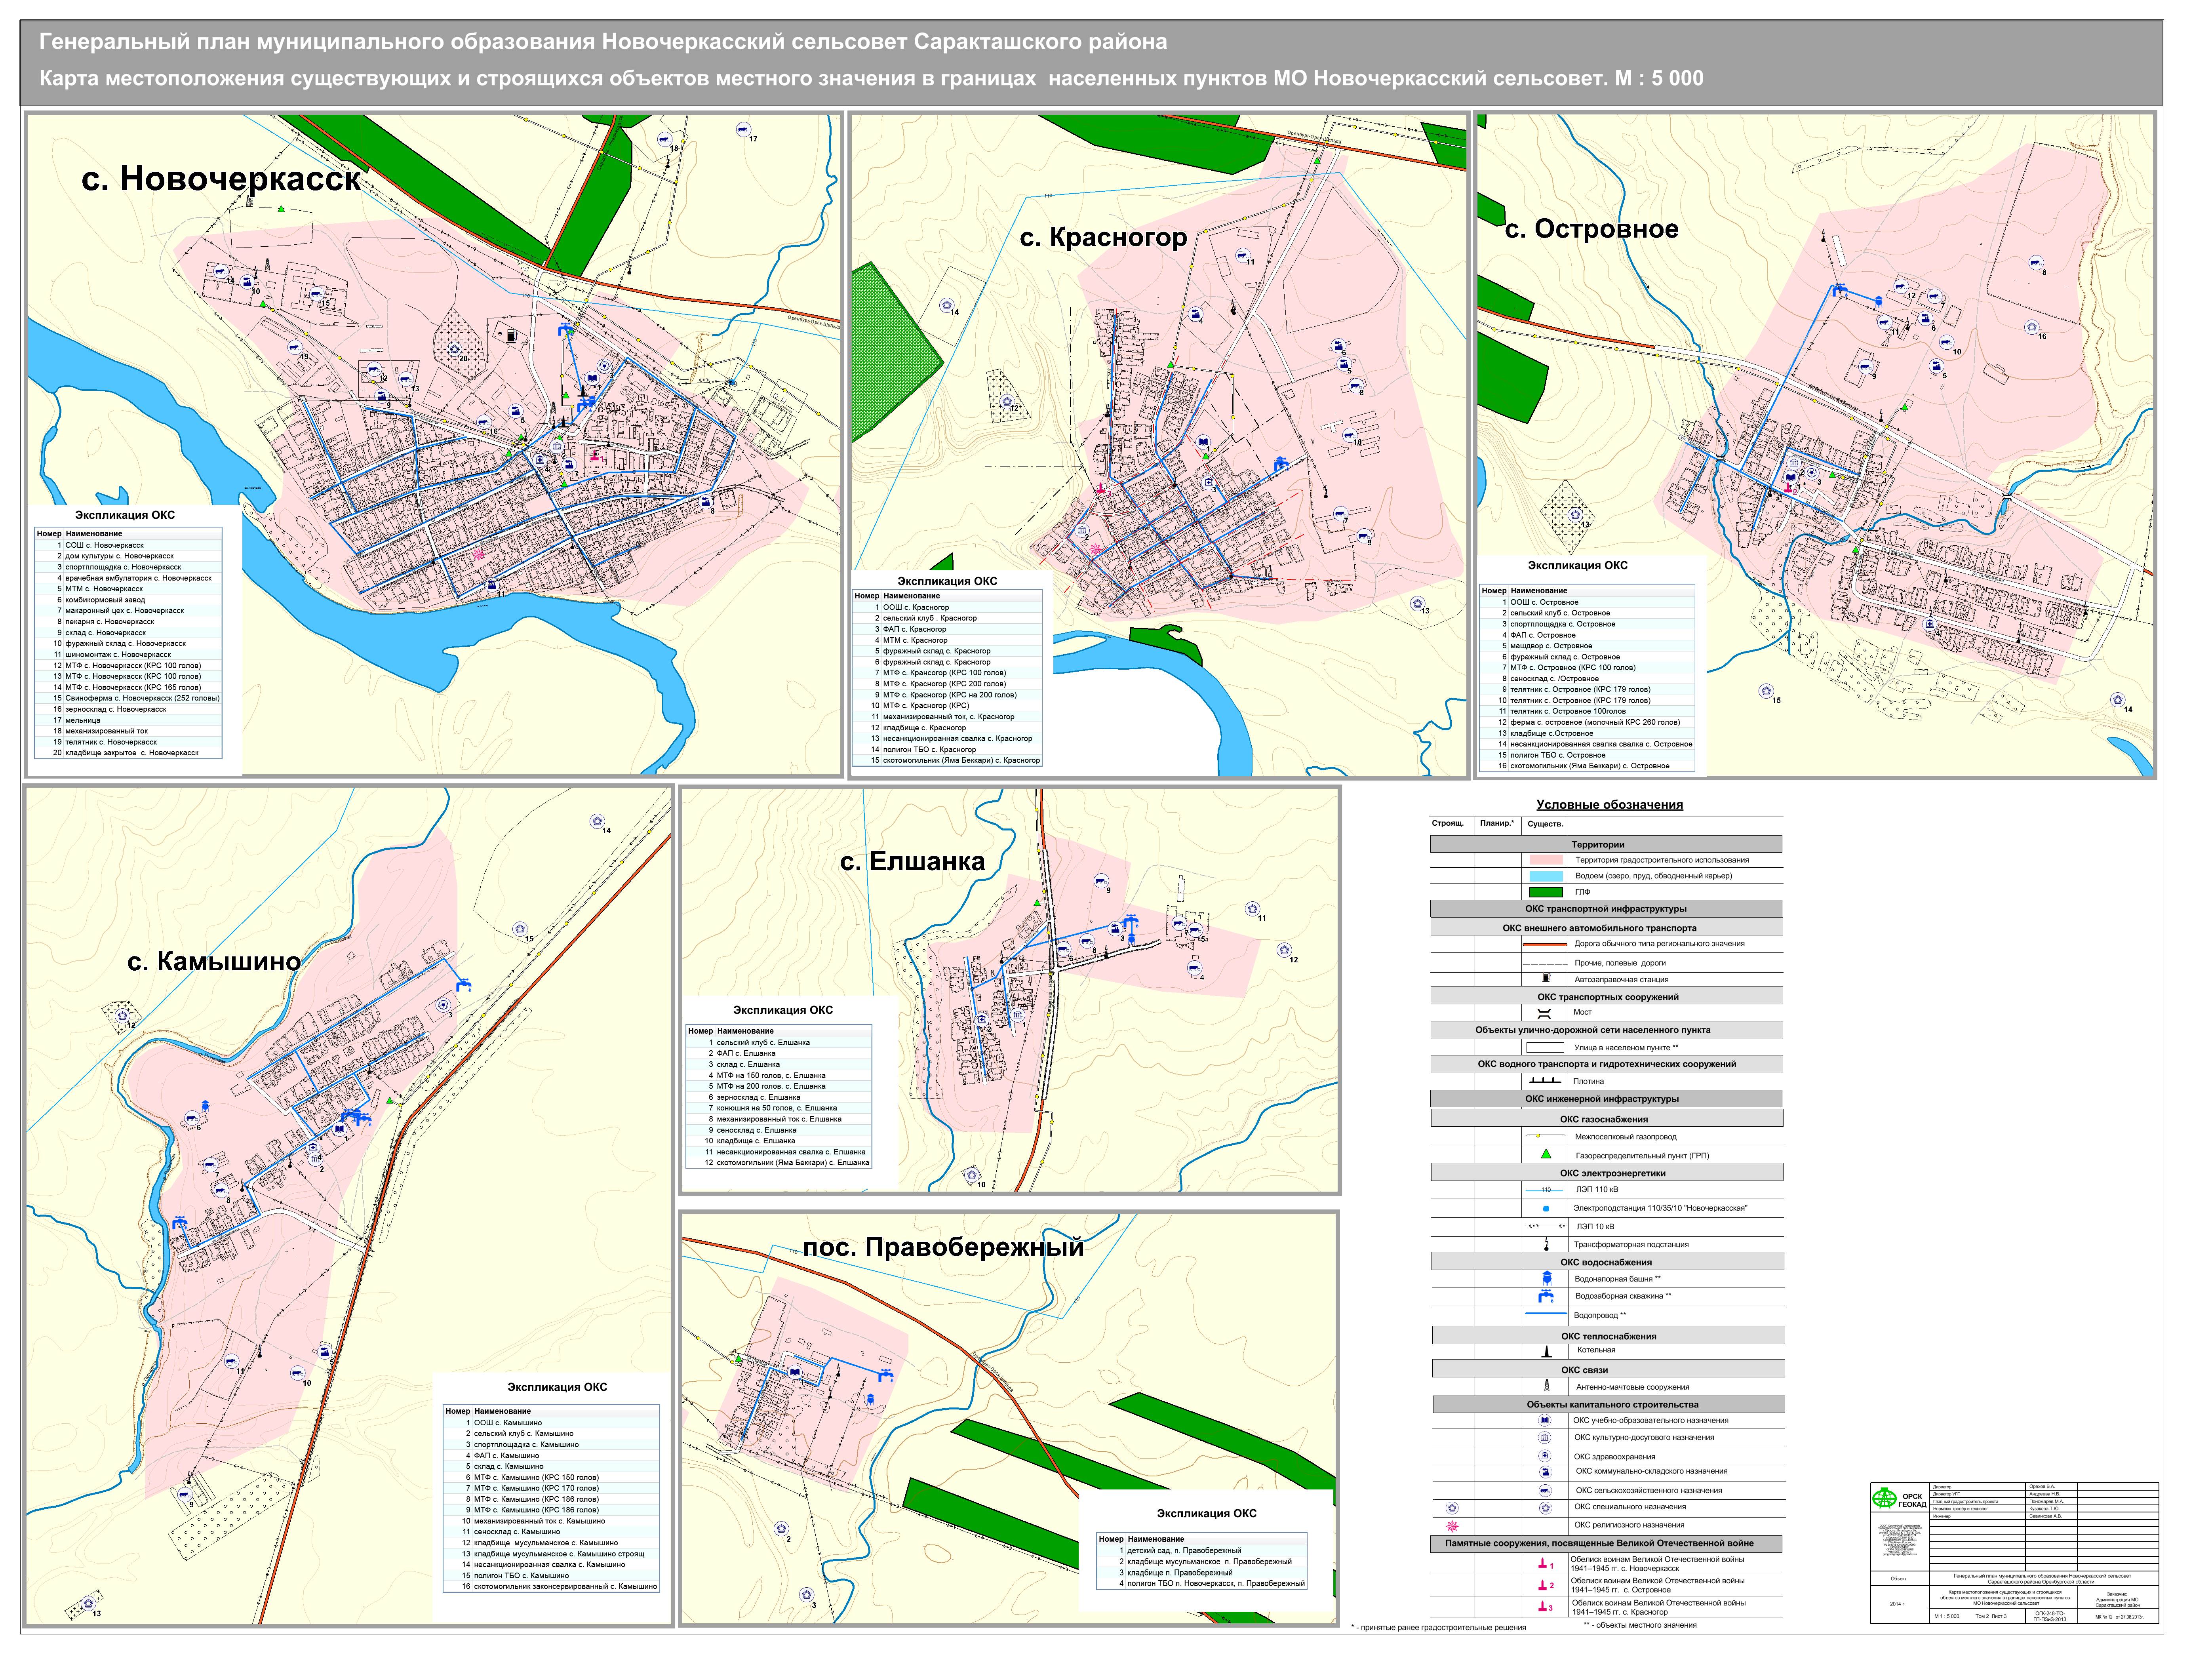Click the 'пос. Правобережный' map title
Viewport: 2212px width, 1653px height.
coord(943,1248)
